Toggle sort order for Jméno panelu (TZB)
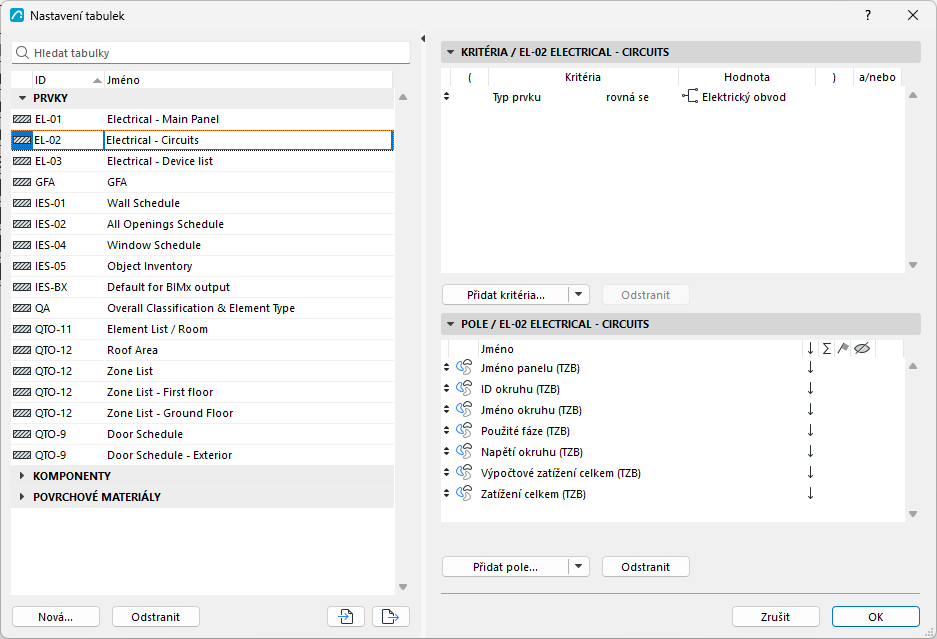The height and width of the screenshot is (639, 937). click(x=810, y=368)
